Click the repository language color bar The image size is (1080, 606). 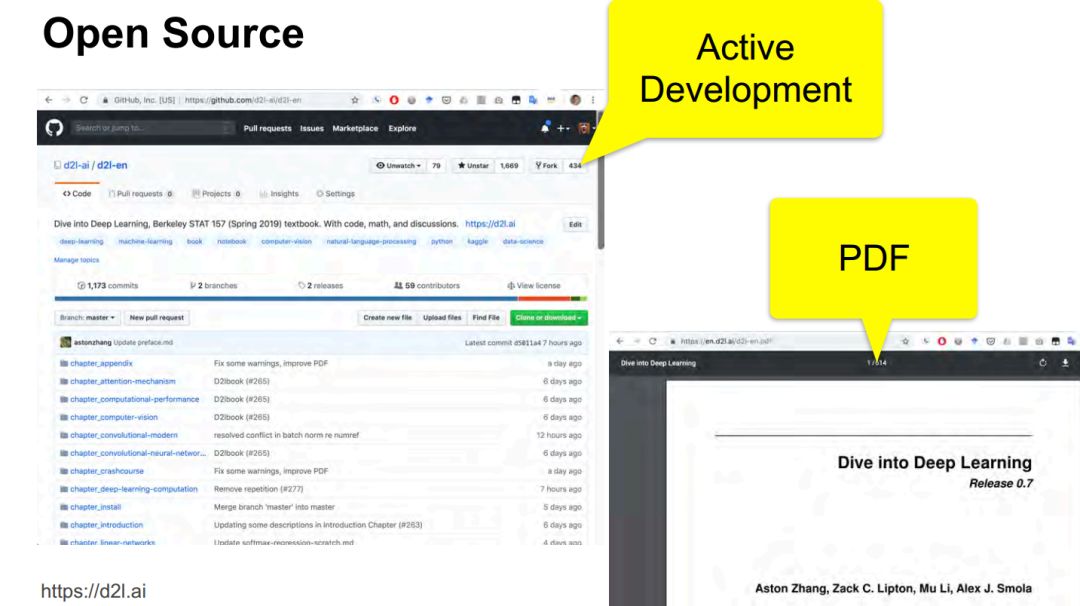[x=320, y=299]
